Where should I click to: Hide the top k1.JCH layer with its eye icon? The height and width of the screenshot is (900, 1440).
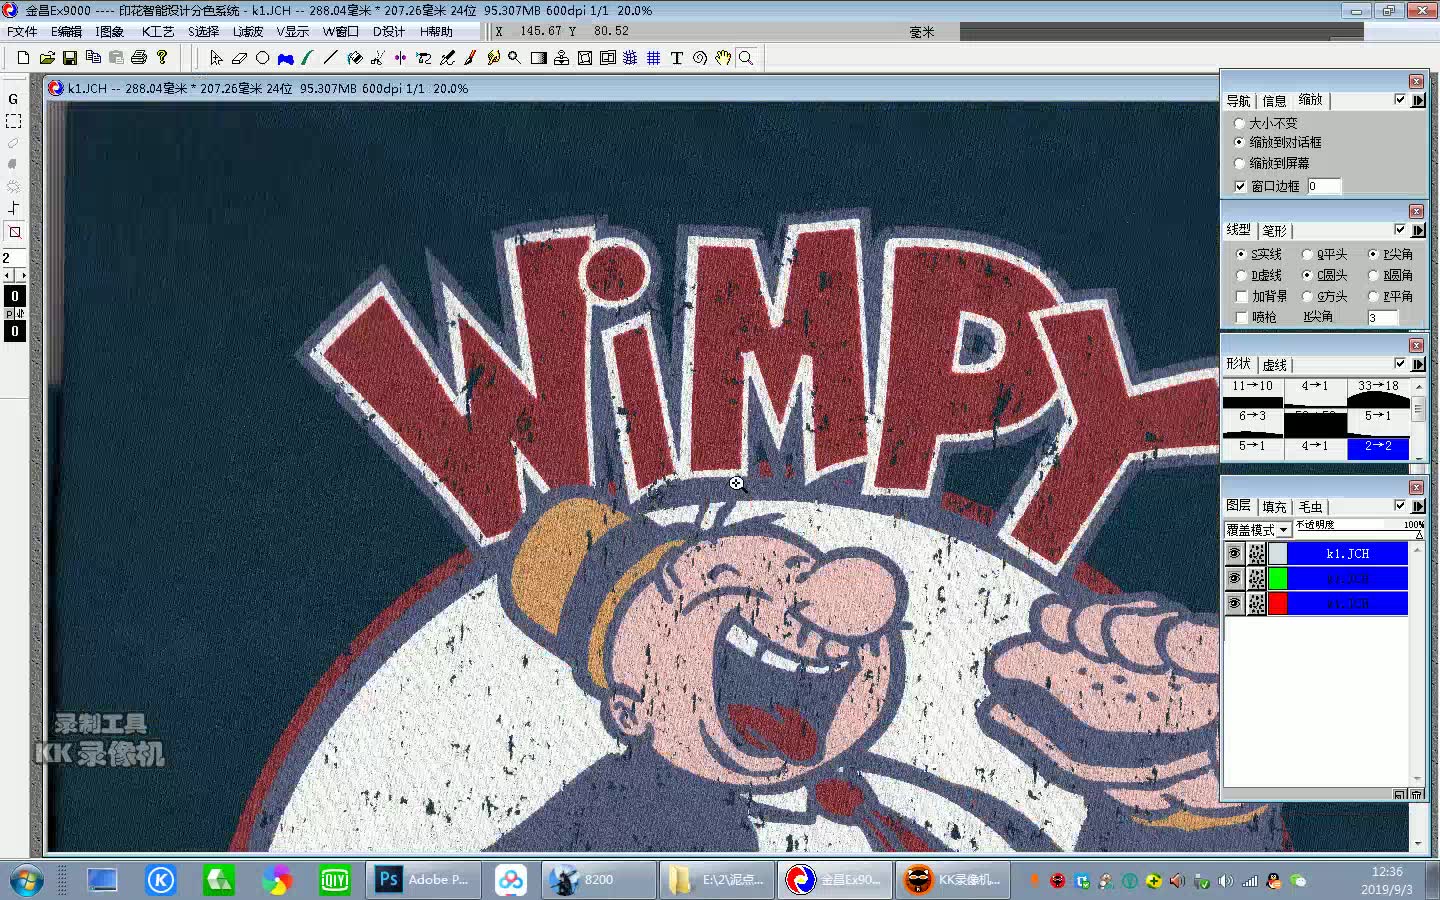coord(1235,553)
